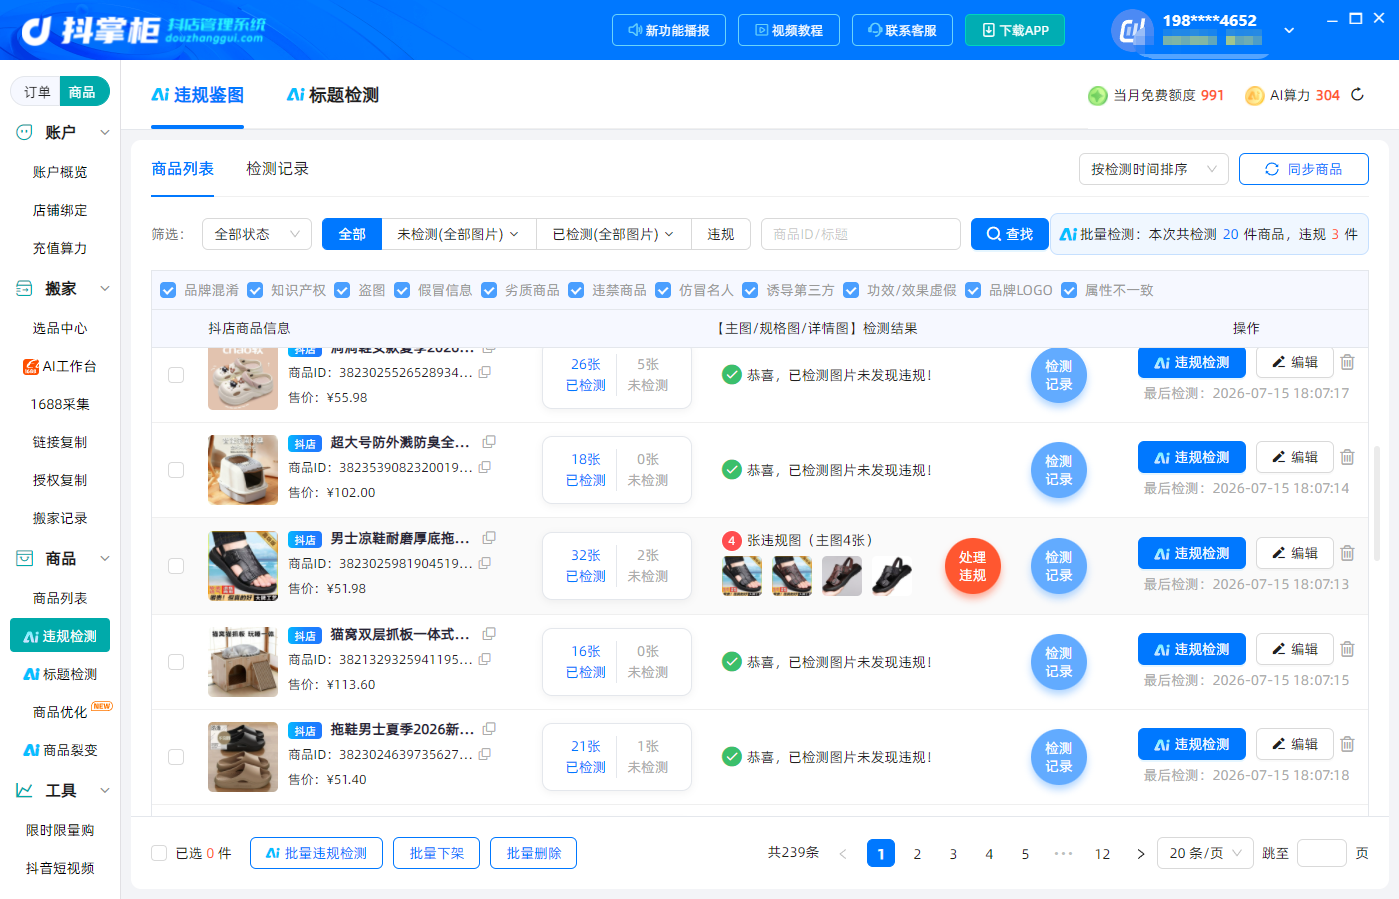Screen dimensions: 1399x899
Task: Delete the 男士凉鞋 product via trash icon
Action: 1347,553
